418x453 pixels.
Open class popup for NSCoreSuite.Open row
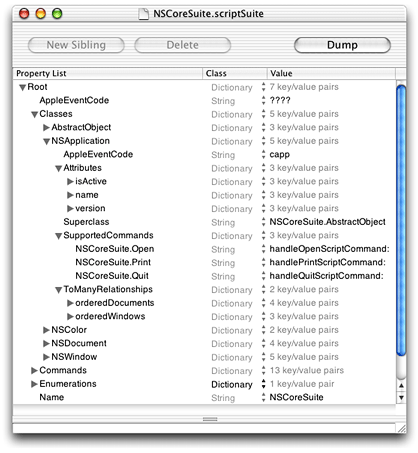263,249
